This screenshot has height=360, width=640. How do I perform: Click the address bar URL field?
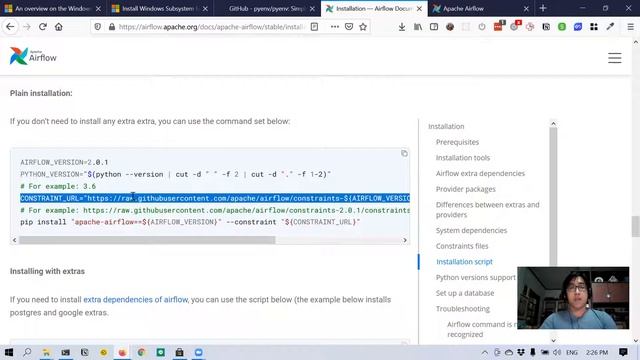tap(211, 27)
